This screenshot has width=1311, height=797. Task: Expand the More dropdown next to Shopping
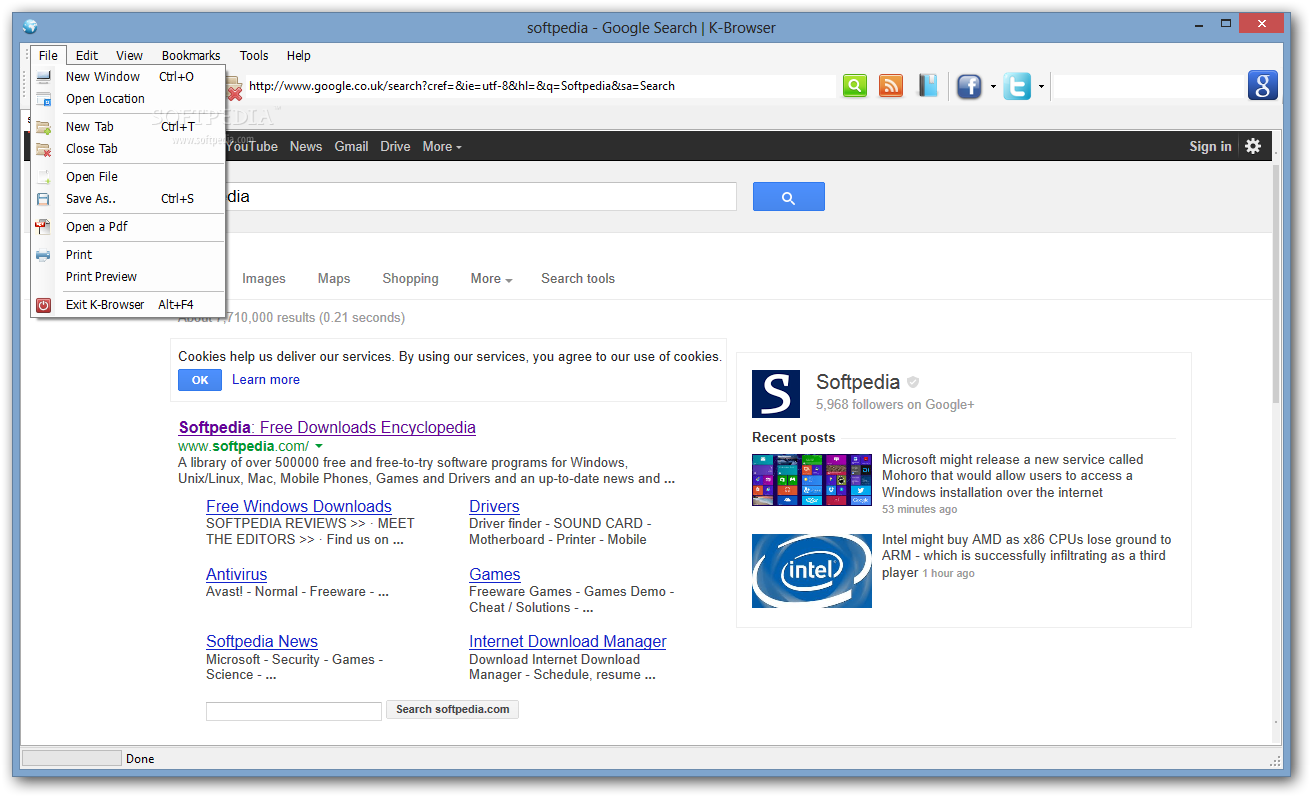(x=491, y=279)
